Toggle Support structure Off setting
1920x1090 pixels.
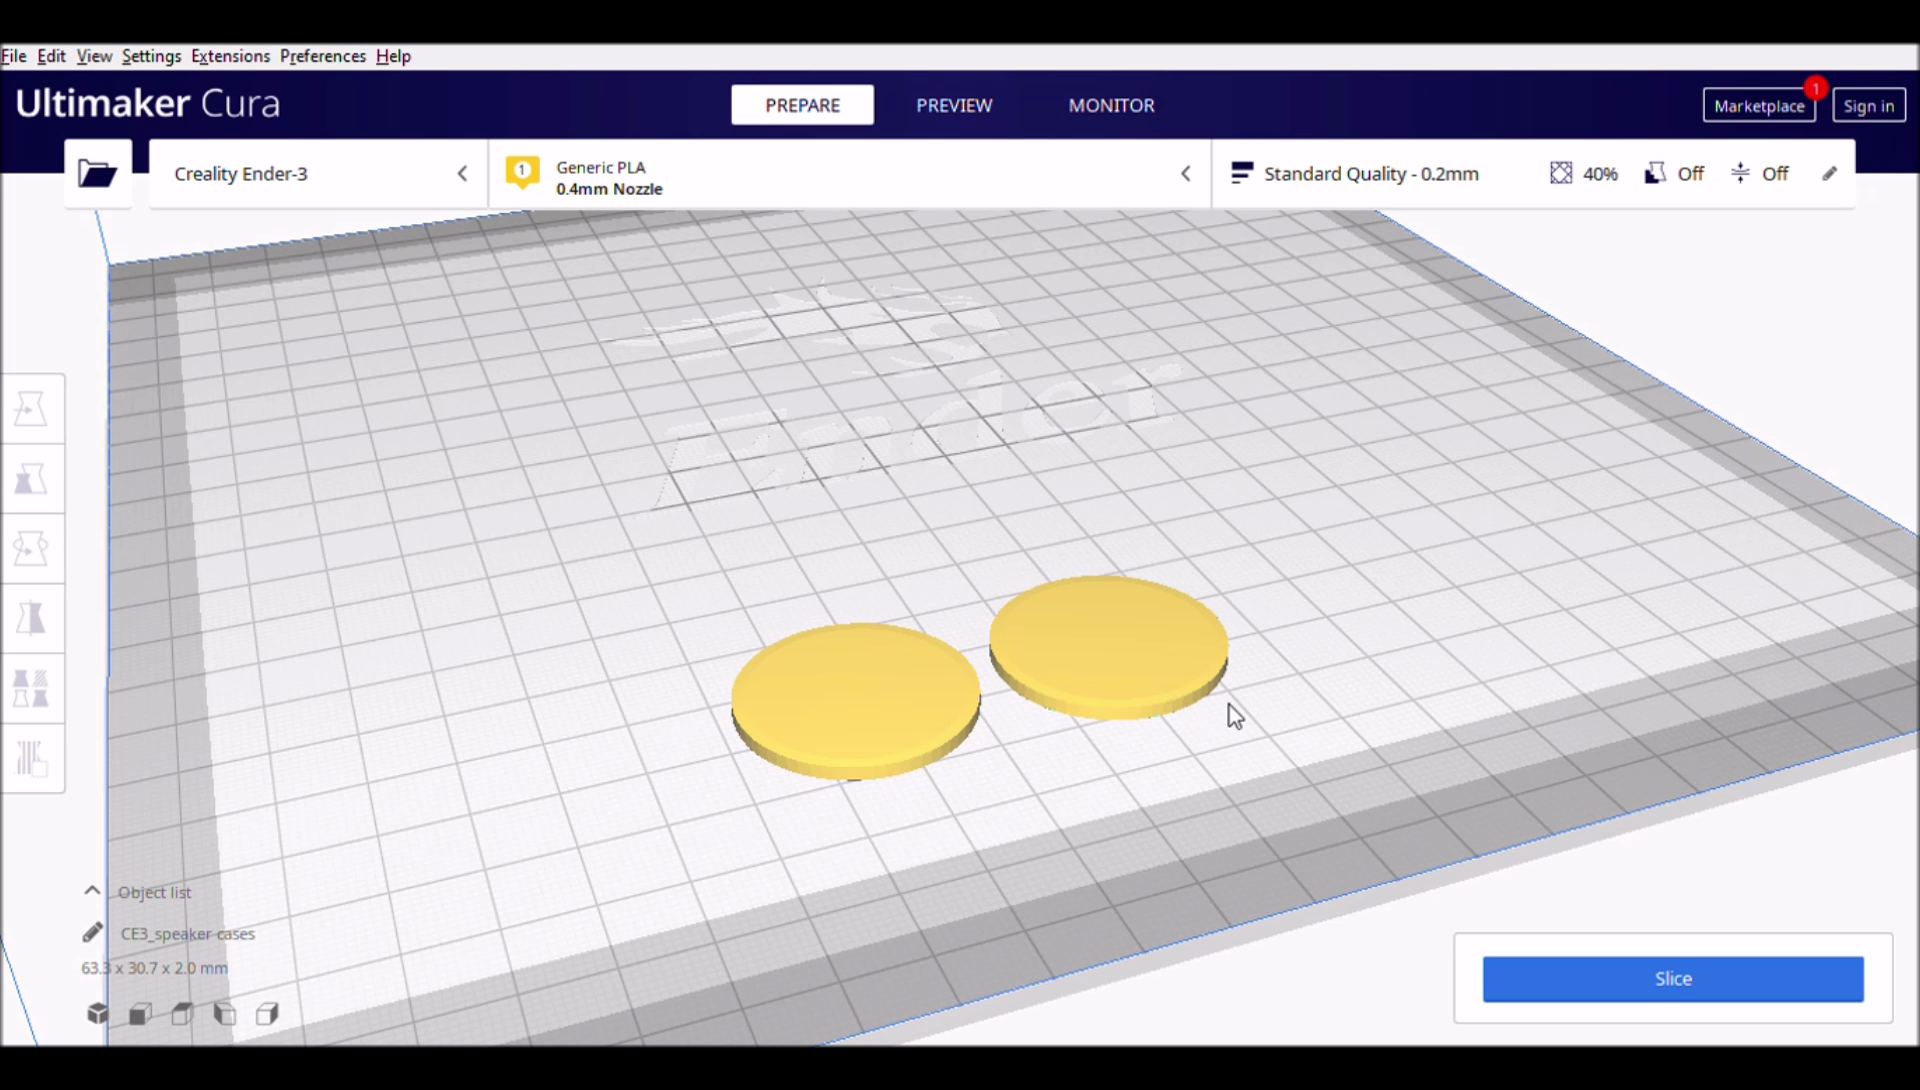[1672, 173]
